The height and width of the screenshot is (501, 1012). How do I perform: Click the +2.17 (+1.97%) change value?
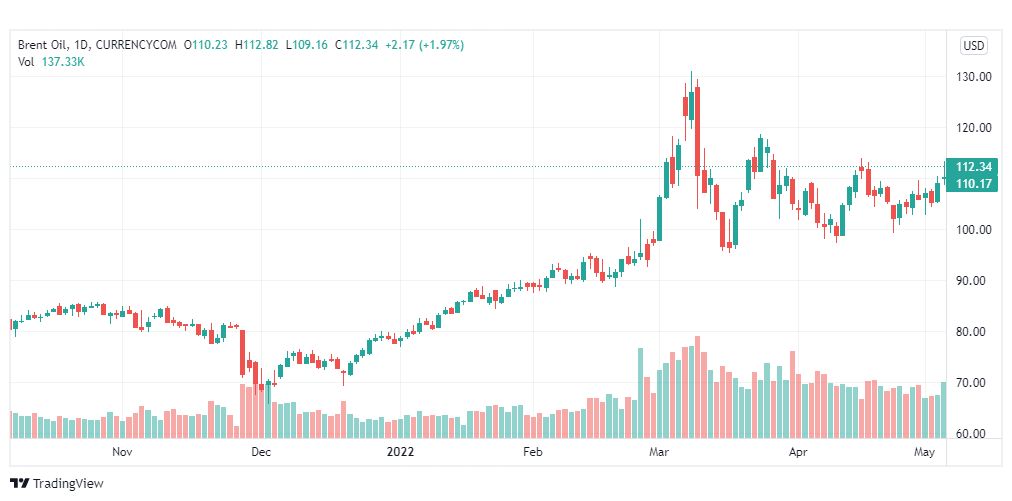(424, 45)
